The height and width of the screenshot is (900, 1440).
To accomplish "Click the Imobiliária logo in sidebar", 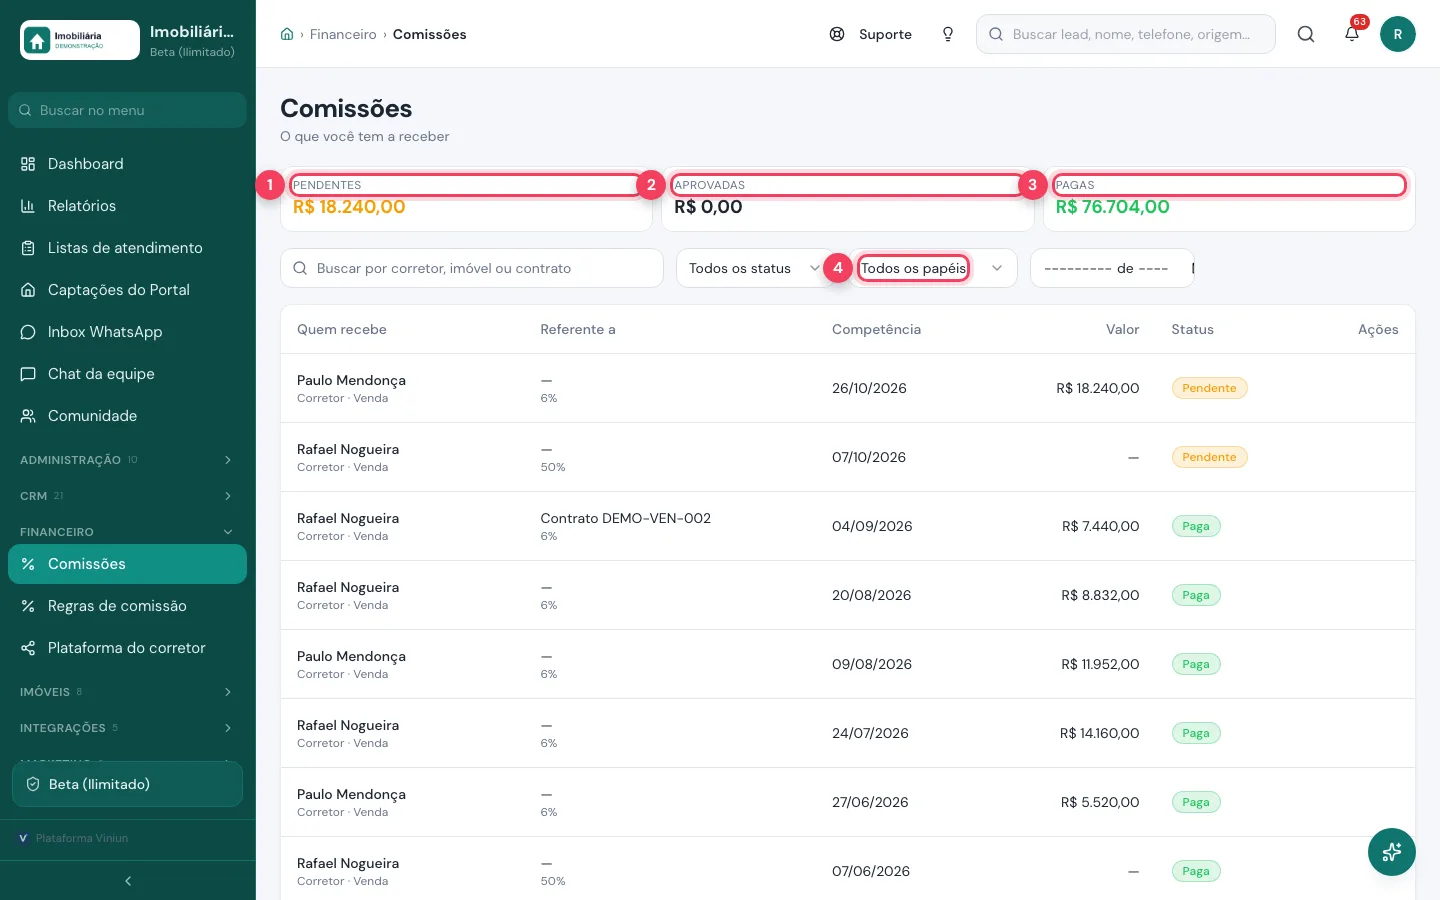I will click(80, 40).
